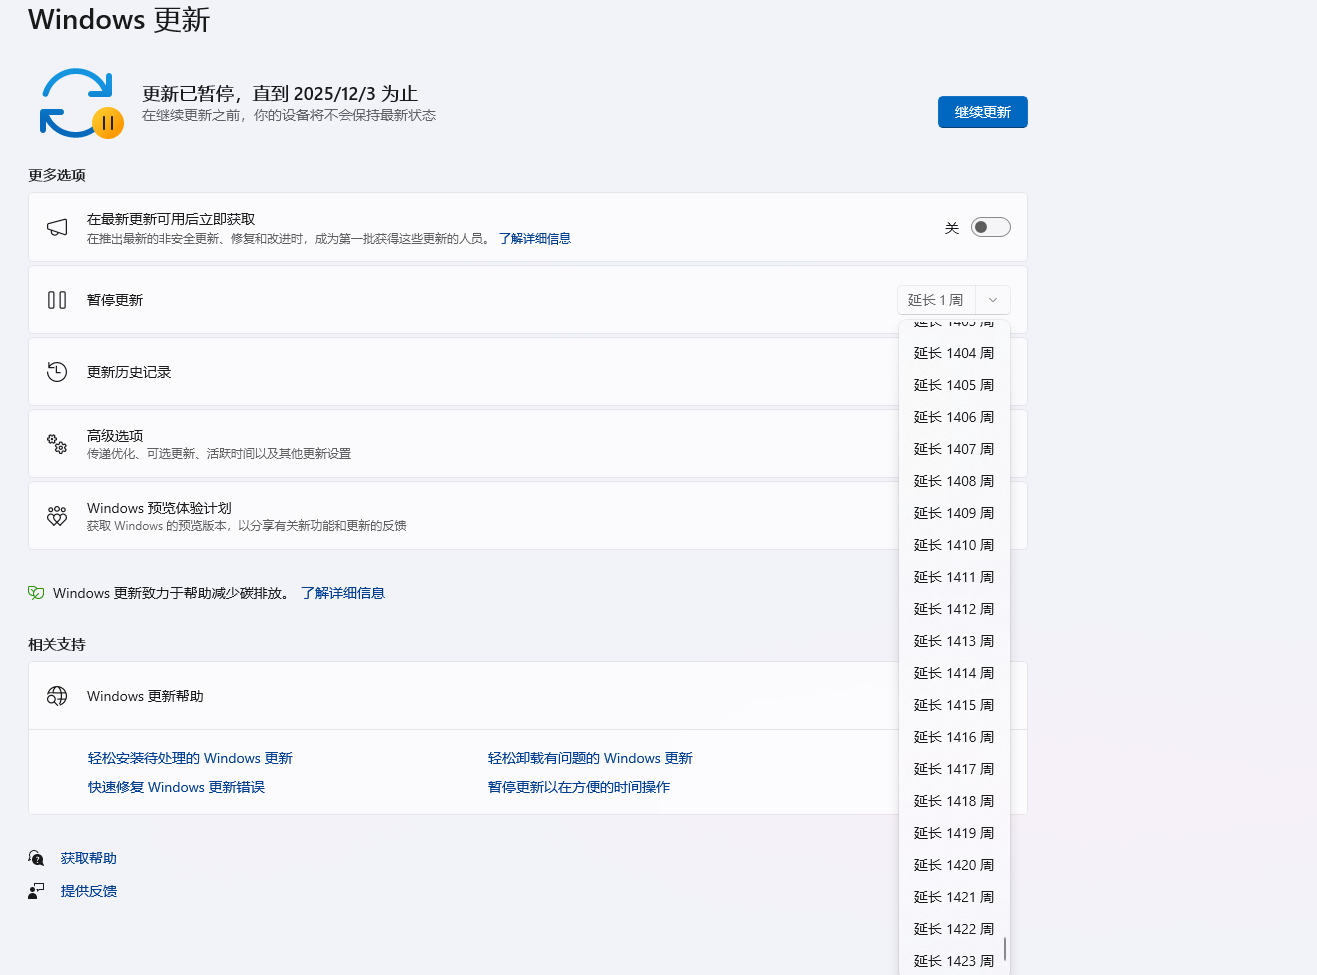Click the 延长 1 周 combo box label
The width and height of the screenshot is (1317, 975).
936,300
